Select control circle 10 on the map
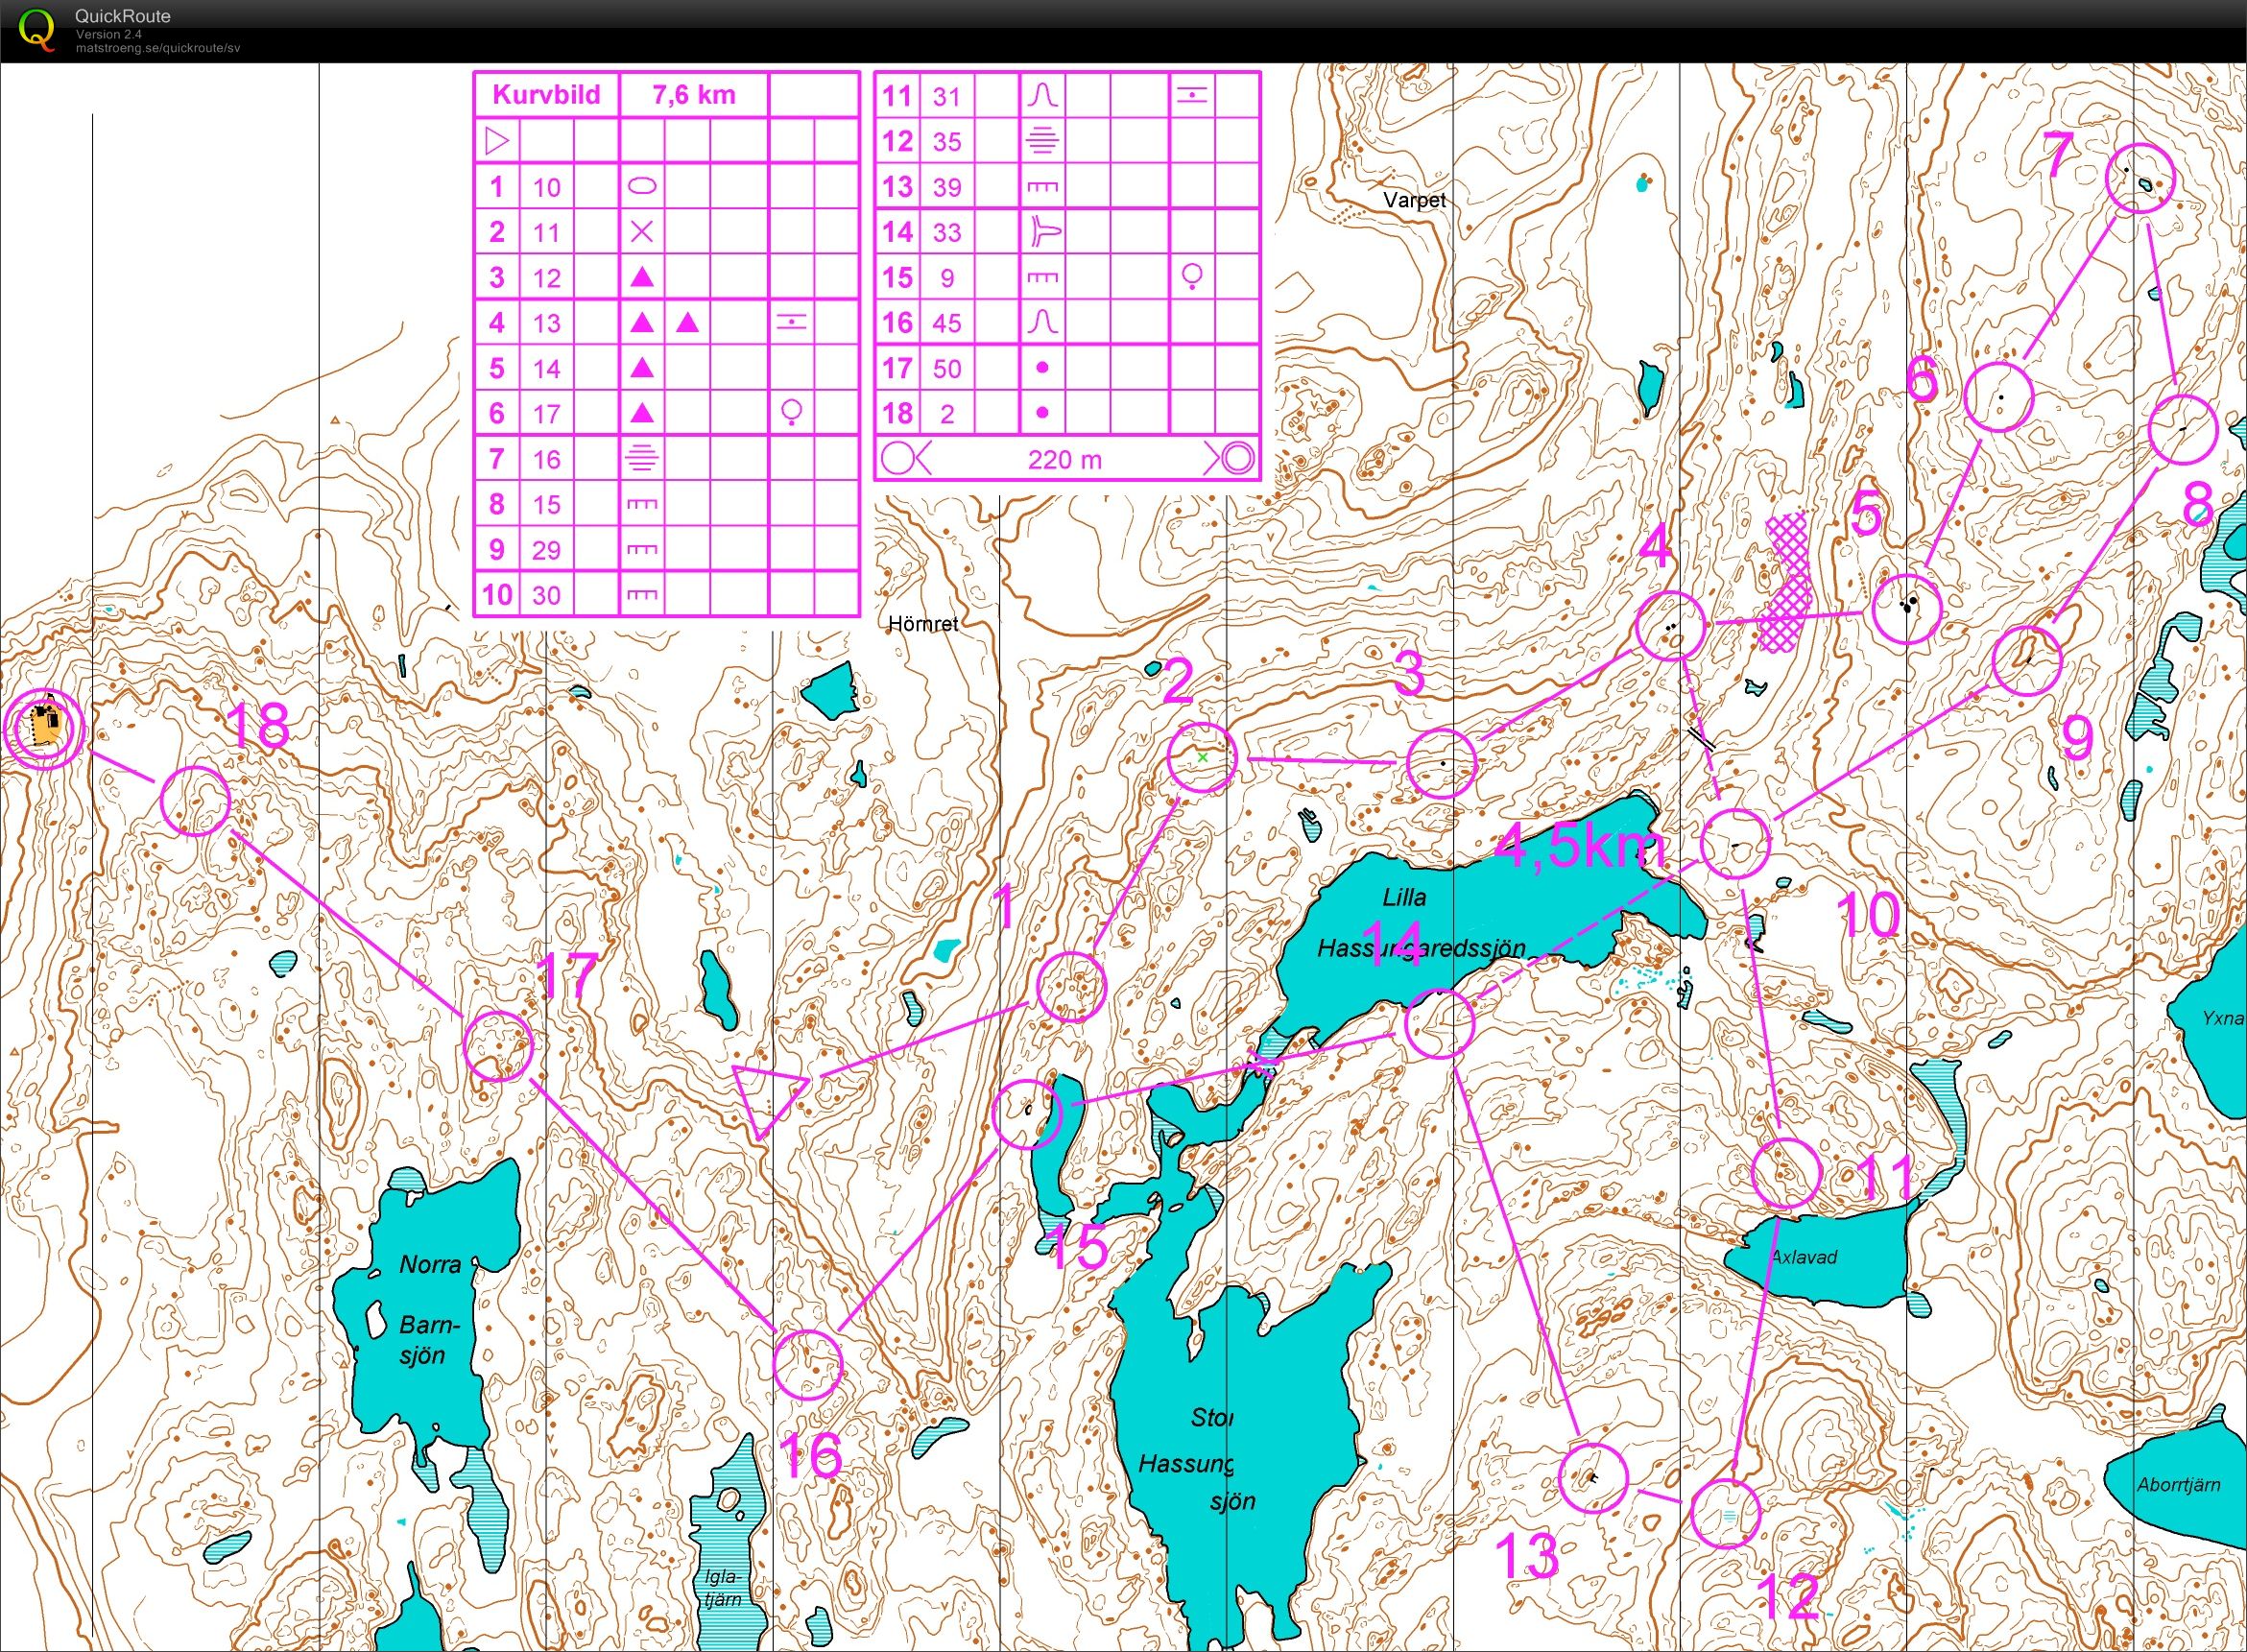The image size is (2247, 1652). point(1736,843)
